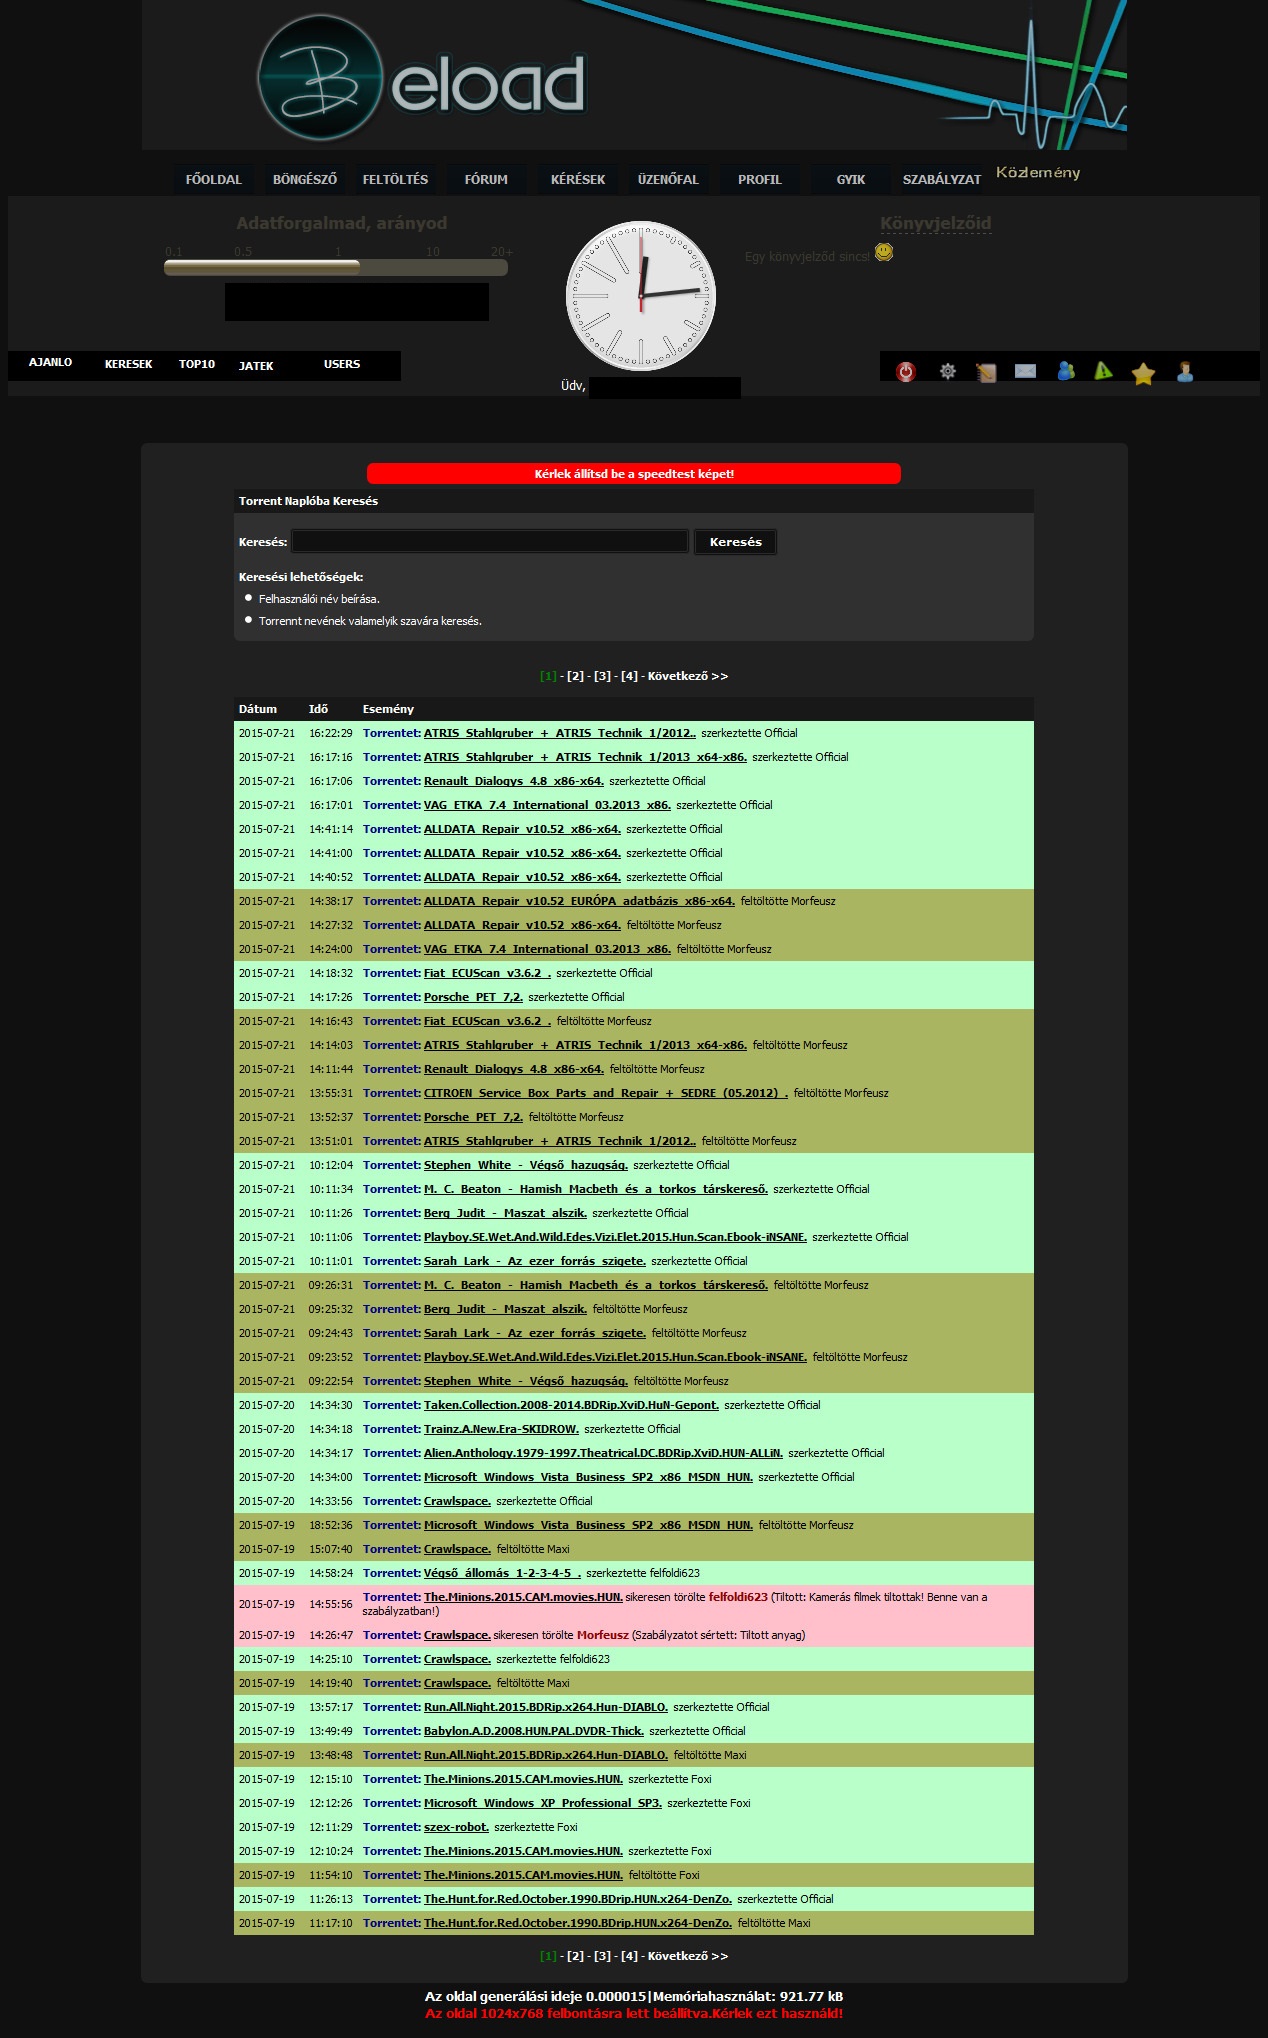This screenshot has height=2038, width=1268.
Task: Click red felfoldi623 username in deleted row
Action: [738, 1597]
